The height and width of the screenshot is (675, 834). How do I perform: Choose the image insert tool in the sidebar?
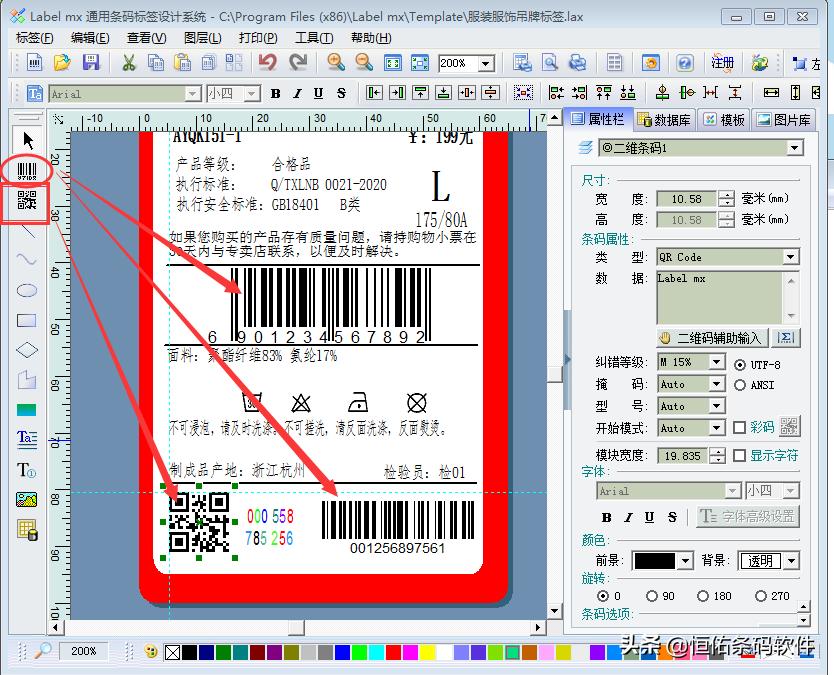point(27,496)
